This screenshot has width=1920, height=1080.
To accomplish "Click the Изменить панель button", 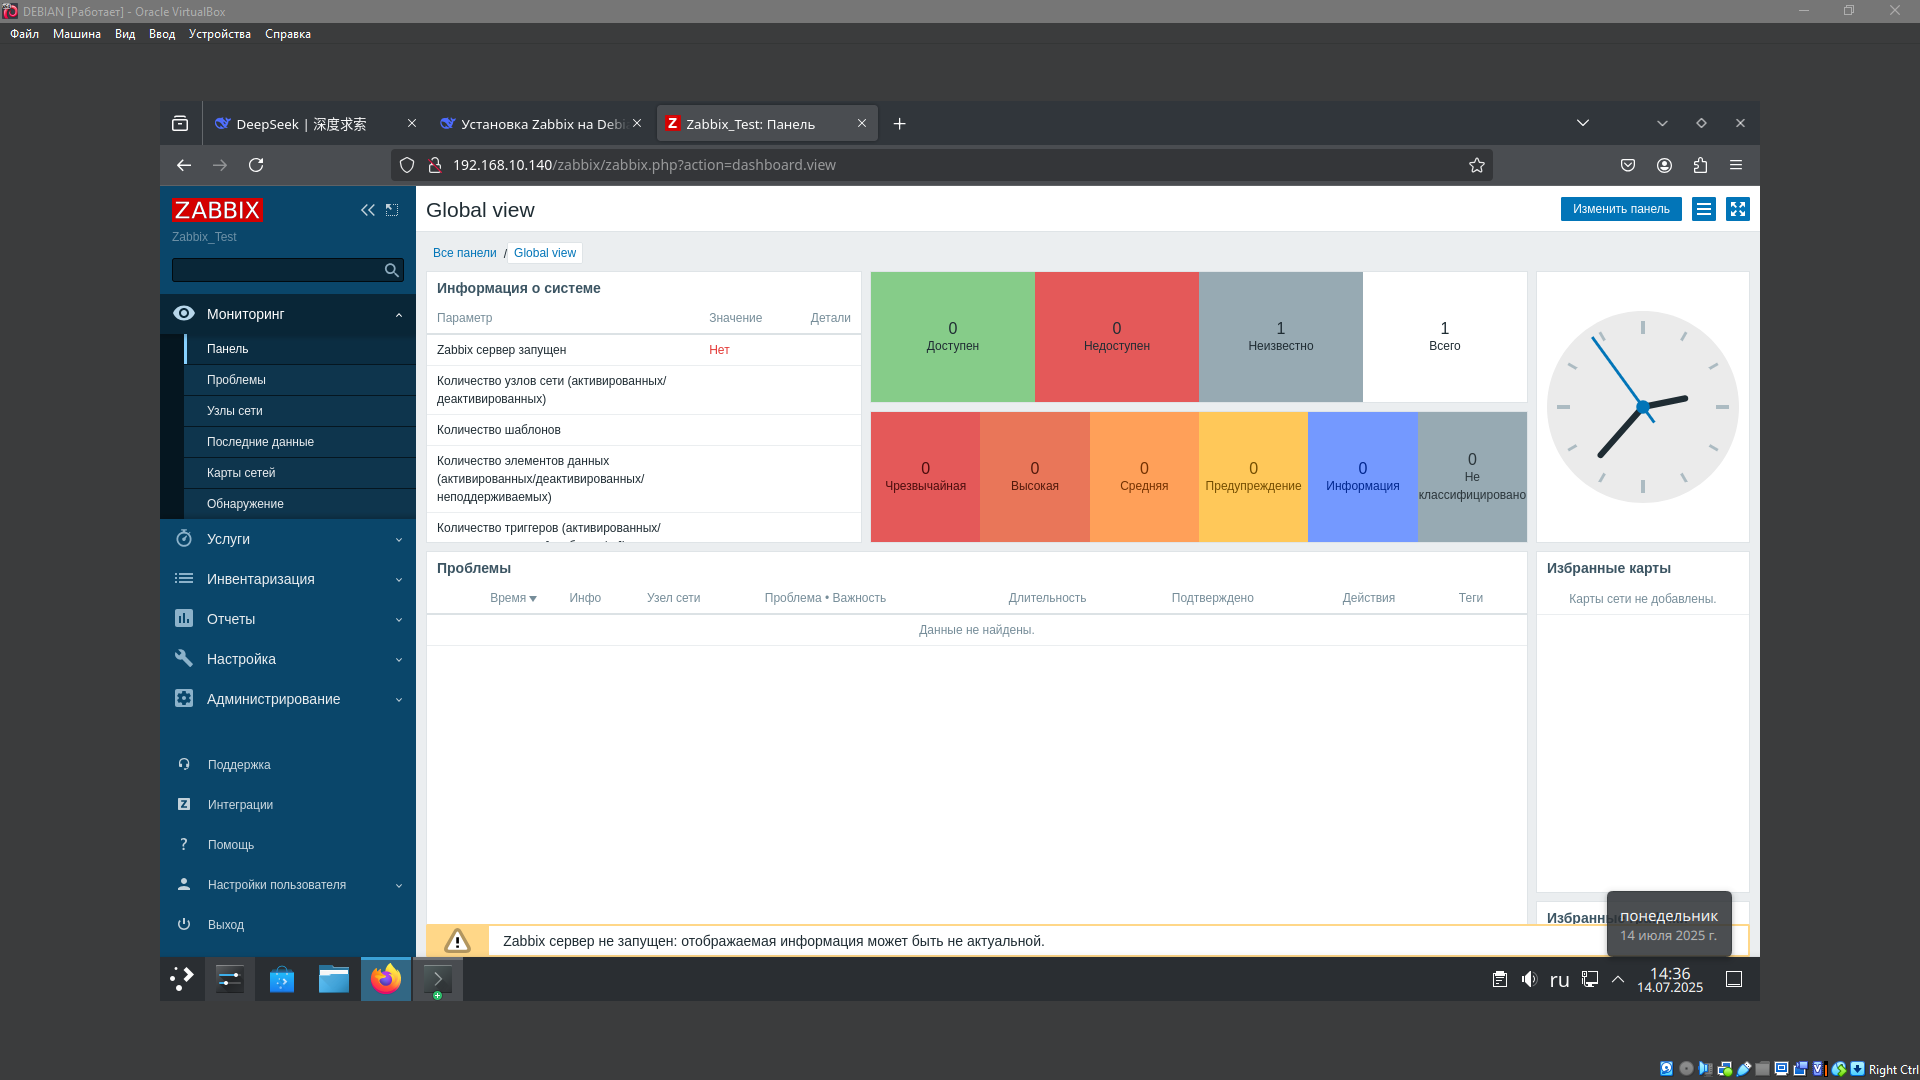I will coord(1620,209).
